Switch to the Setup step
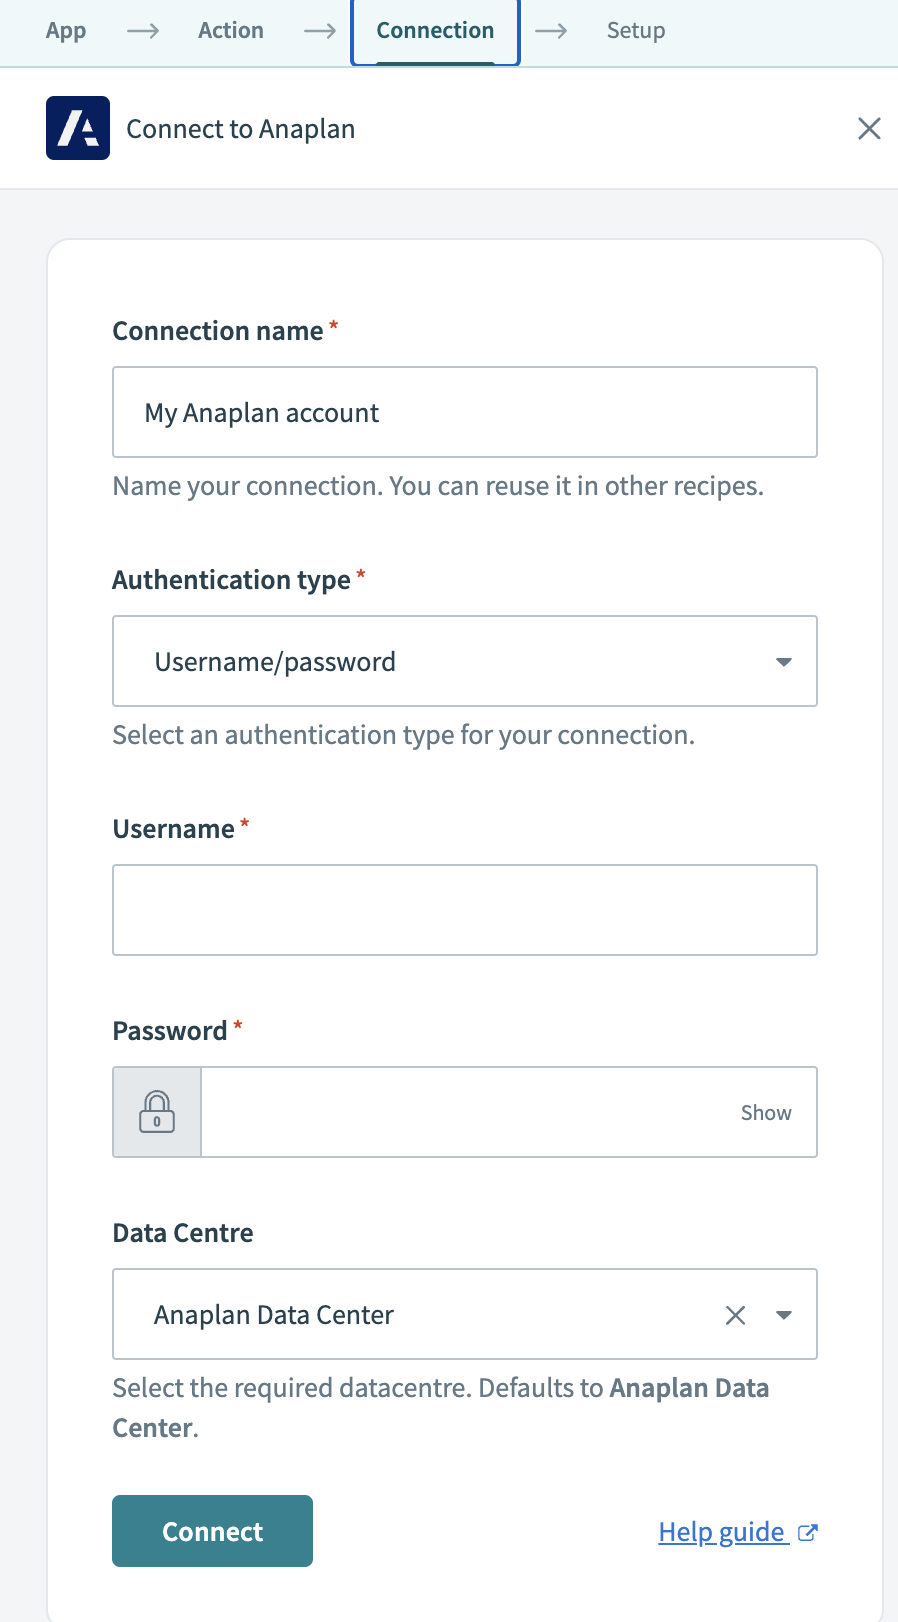898x1622 pixels. point(635,31)
